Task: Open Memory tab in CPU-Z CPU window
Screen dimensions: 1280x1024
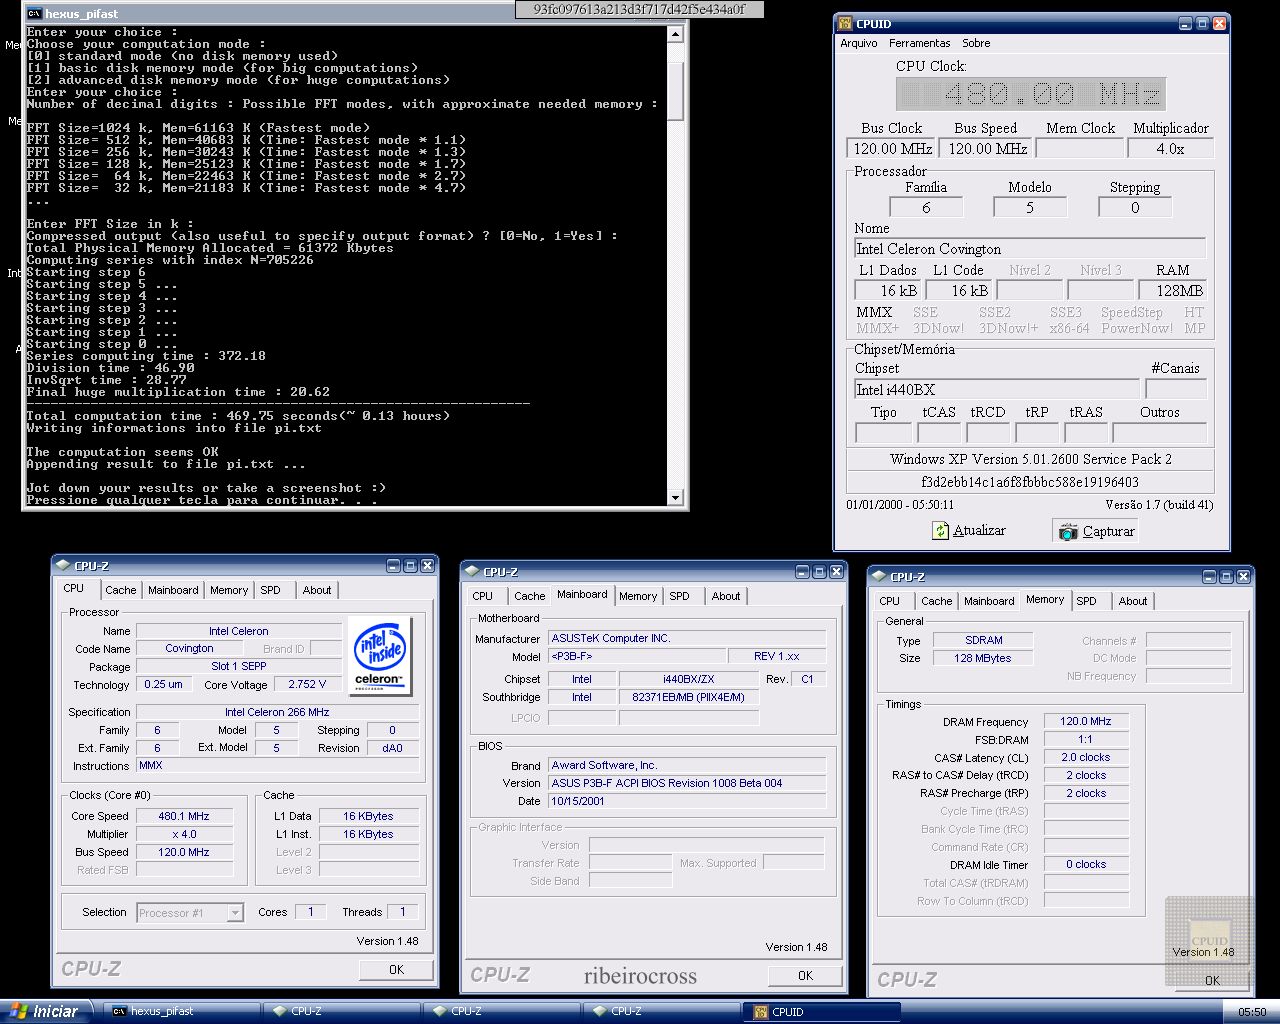Action: coord(229,590)
